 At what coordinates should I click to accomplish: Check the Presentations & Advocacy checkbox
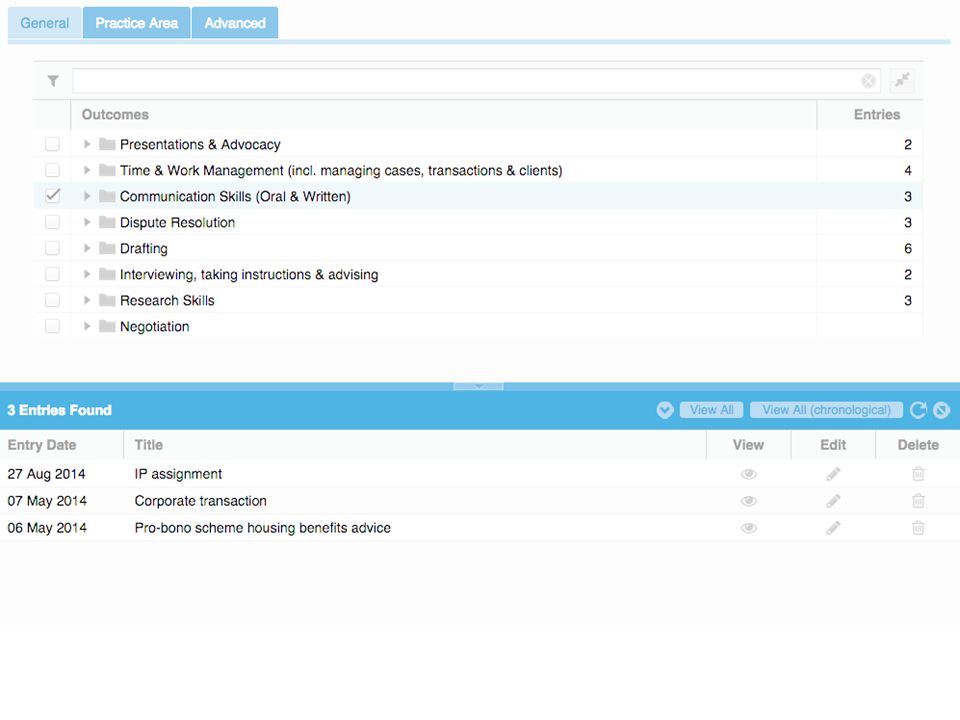(x=53, y=144)
